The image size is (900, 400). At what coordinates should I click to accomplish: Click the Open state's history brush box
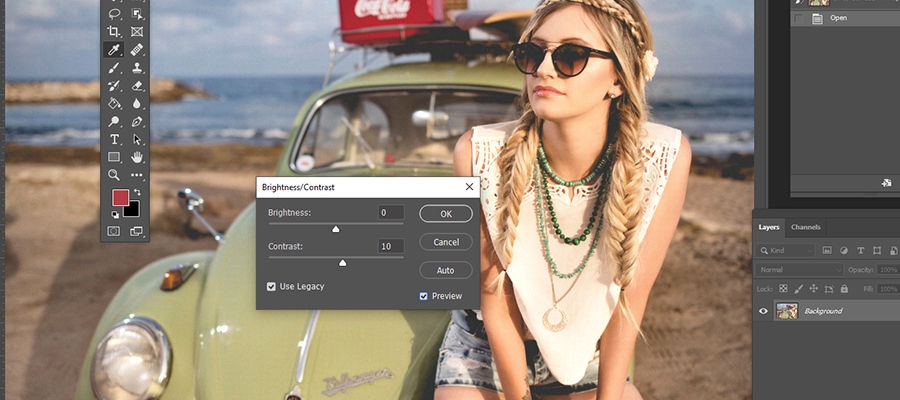[798, 18]
